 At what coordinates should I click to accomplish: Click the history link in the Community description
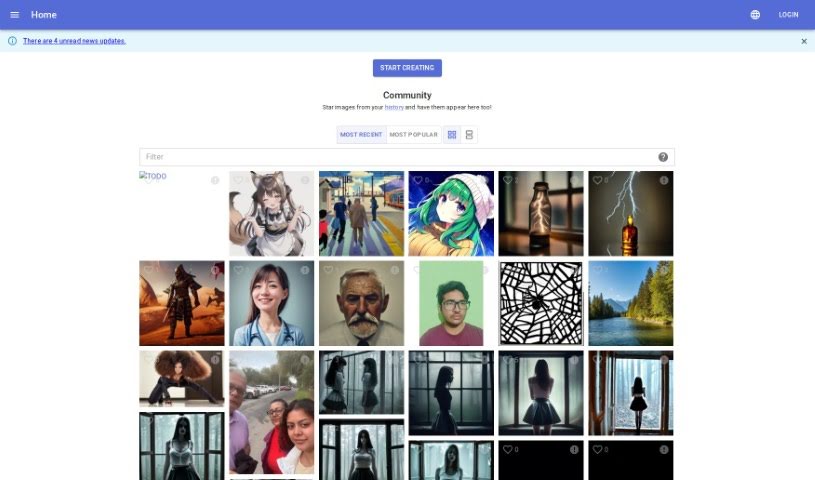click(394, 107)
